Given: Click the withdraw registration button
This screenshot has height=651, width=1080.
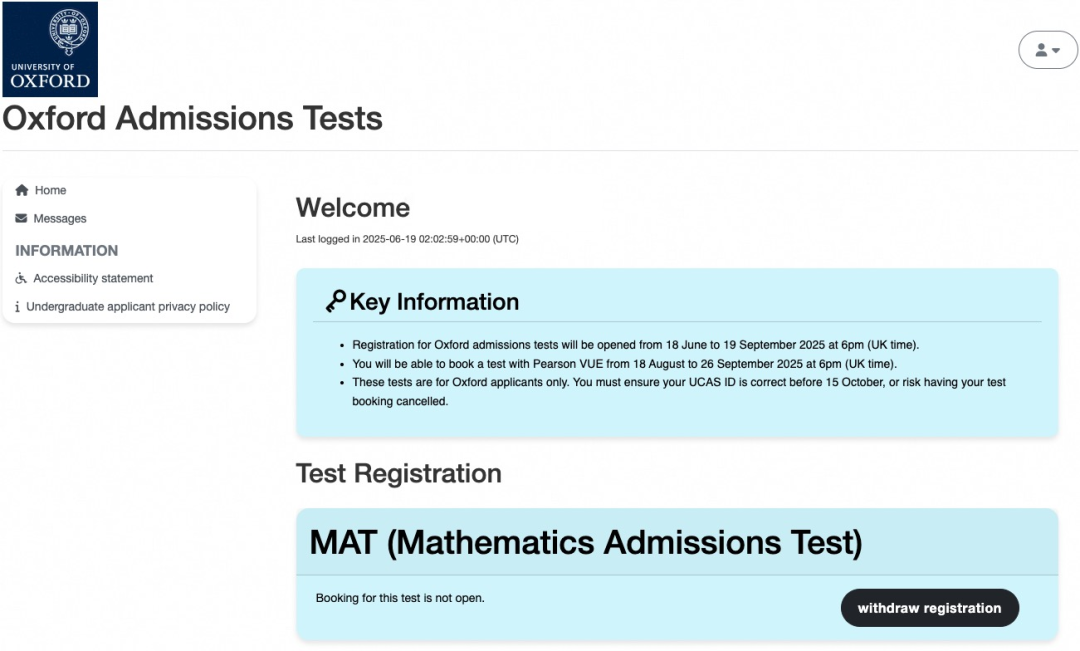Looking at the screenshot, I should (929, 608).
